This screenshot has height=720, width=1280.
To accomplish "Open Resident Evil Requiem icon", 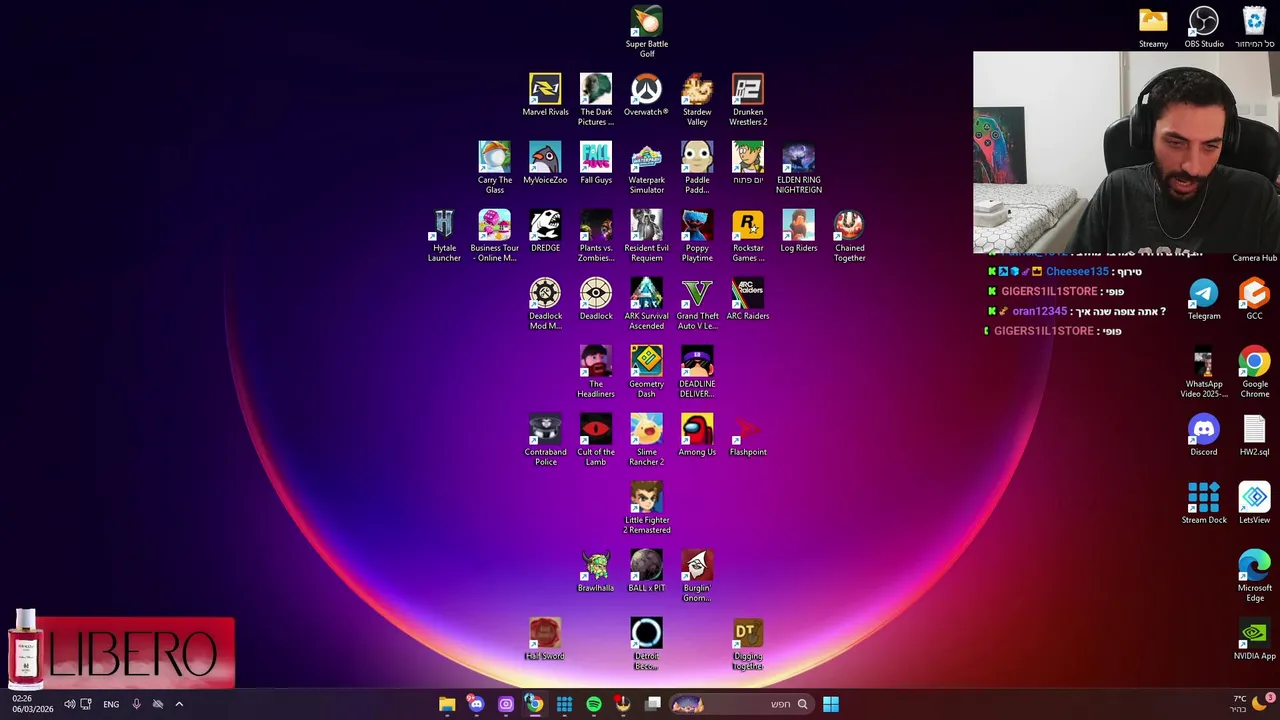I will click(646, 235).
